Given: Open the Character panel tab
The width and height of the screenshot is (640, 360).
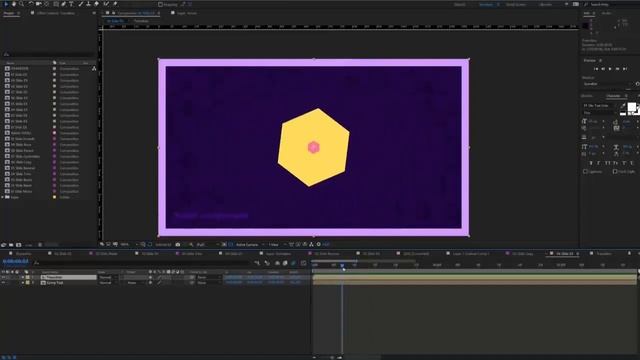Looking at the screenshot, I should (x=613, y=96).
